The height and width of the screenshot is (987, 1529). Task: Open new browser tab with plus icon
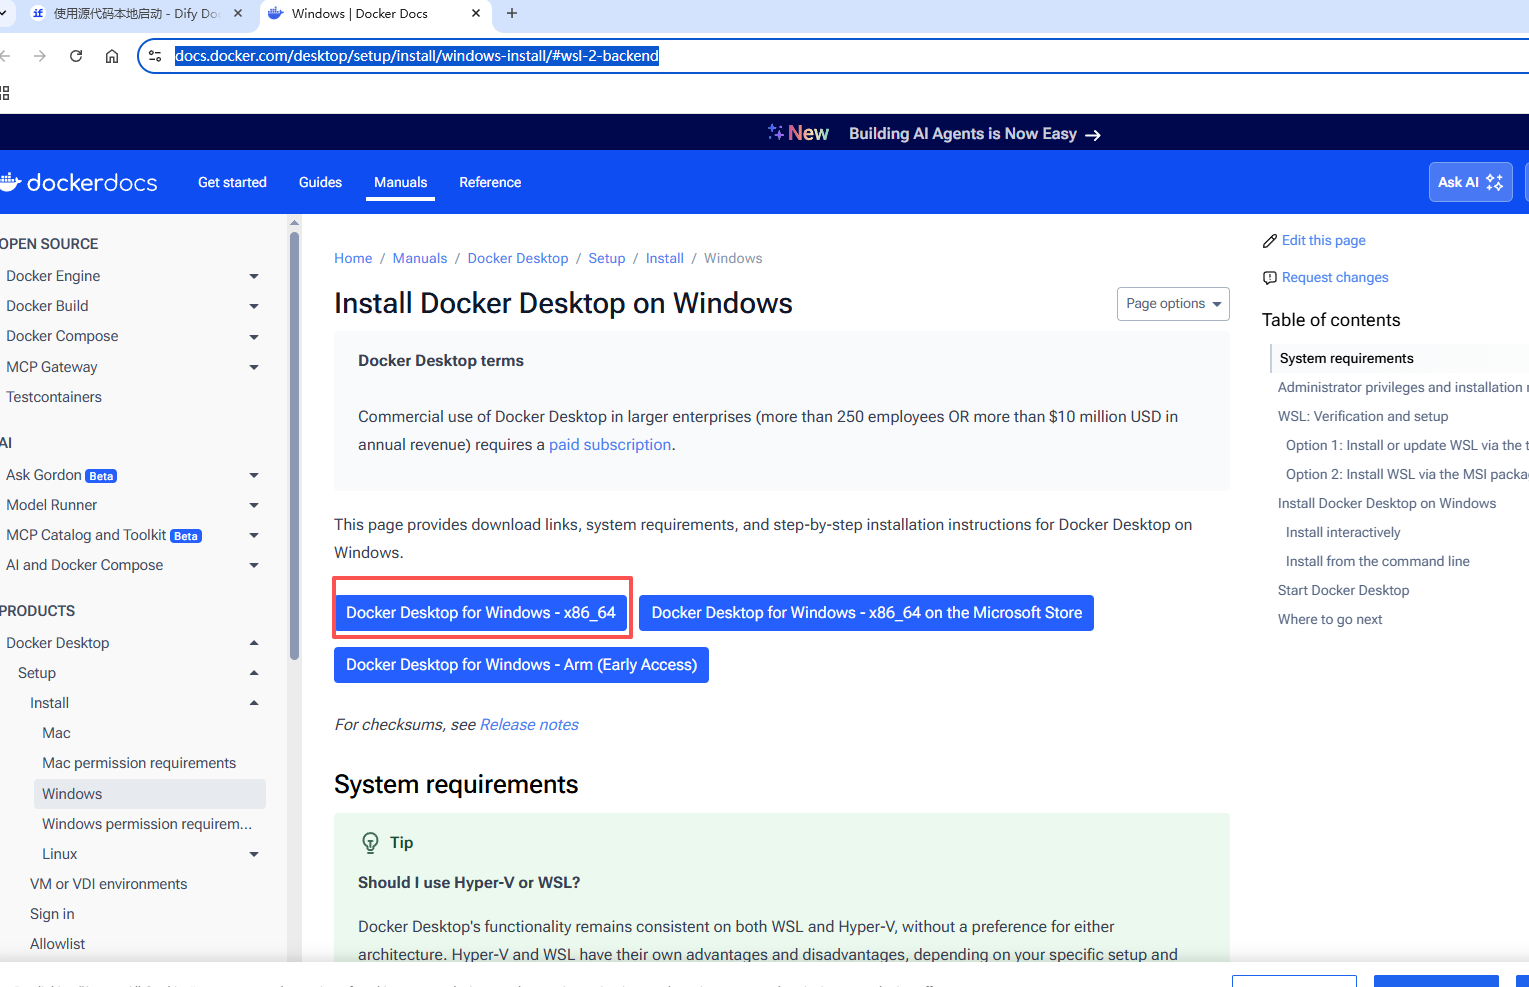(x=512, y=13)
